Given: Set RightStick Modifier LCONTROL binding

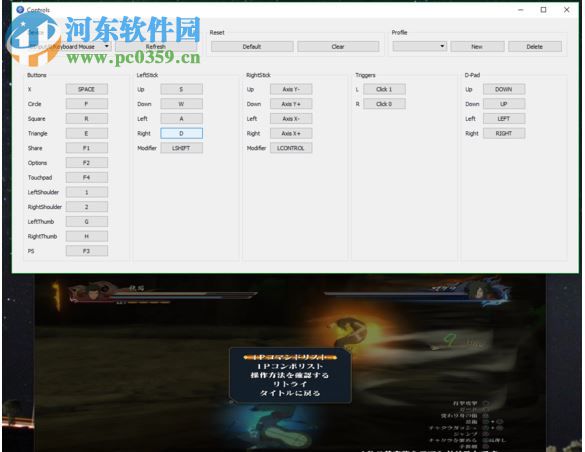Looking at the screenshot, I should (291, 148).
